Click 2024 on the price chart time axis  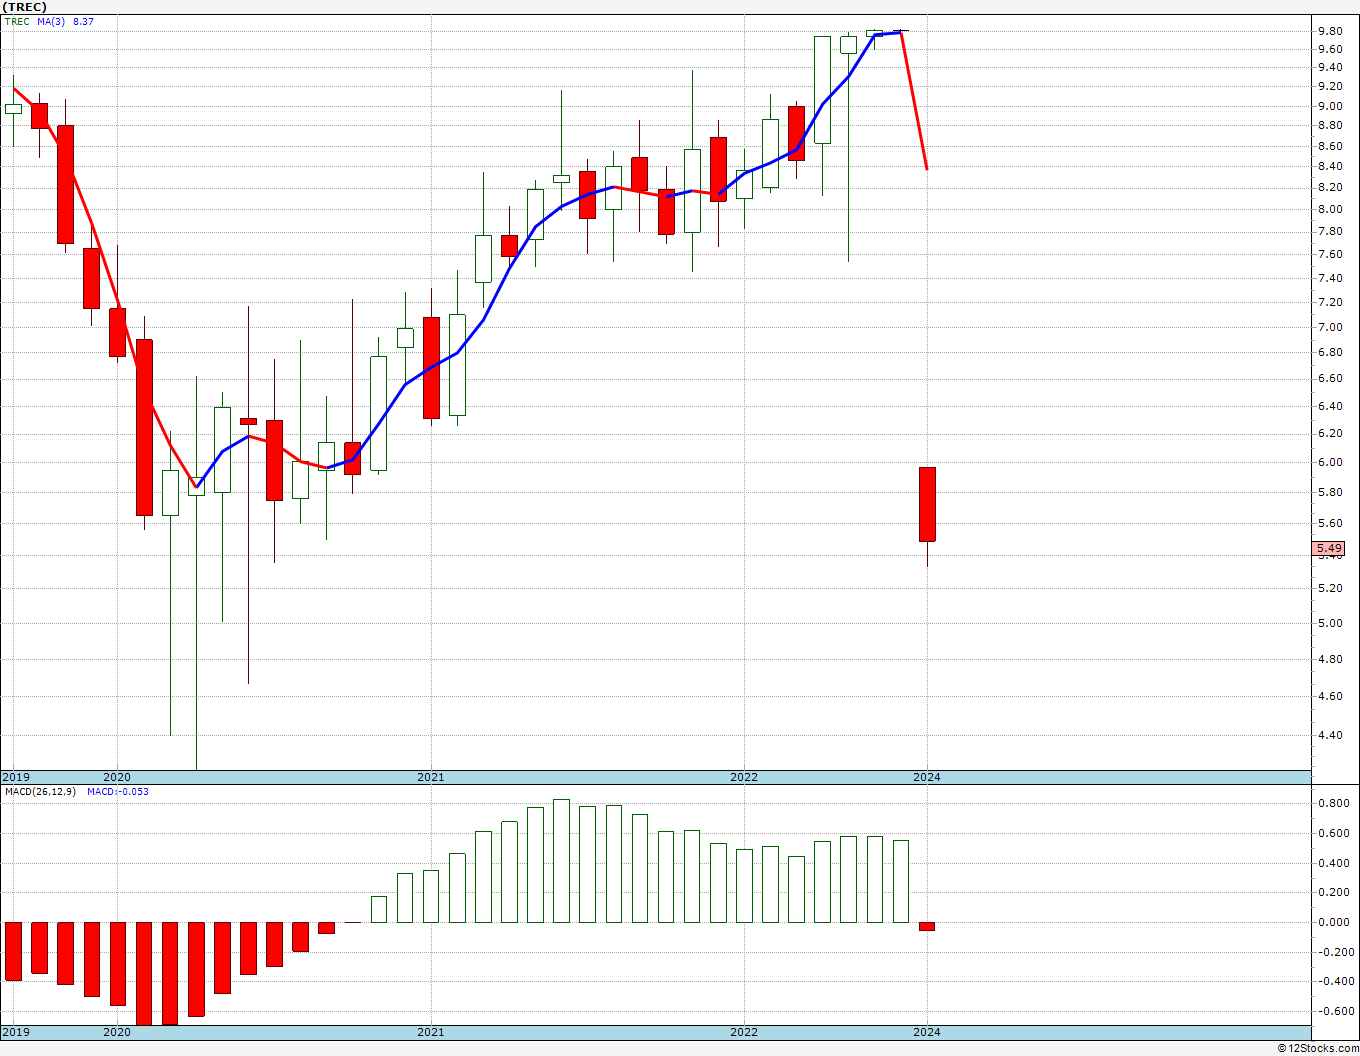[x=927, y=777]
